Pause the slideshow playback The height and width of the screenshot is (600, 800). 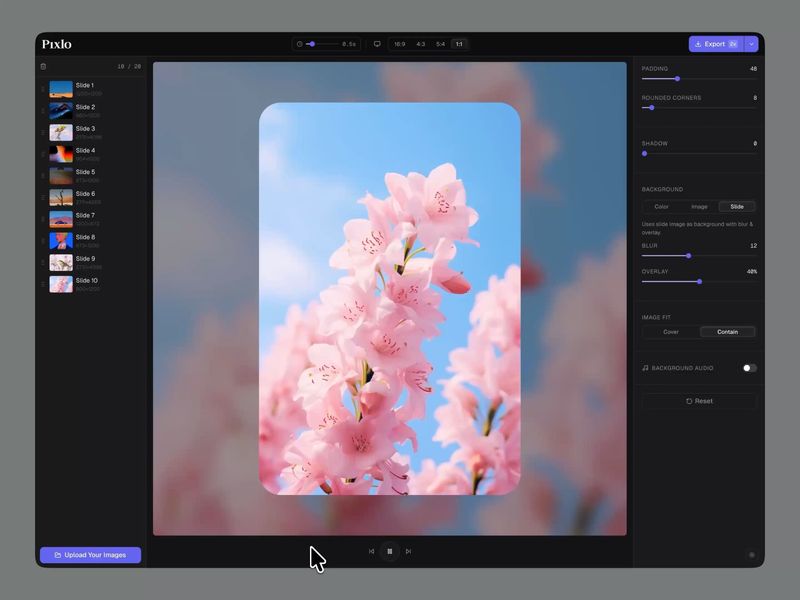click(x=389, y=551)
